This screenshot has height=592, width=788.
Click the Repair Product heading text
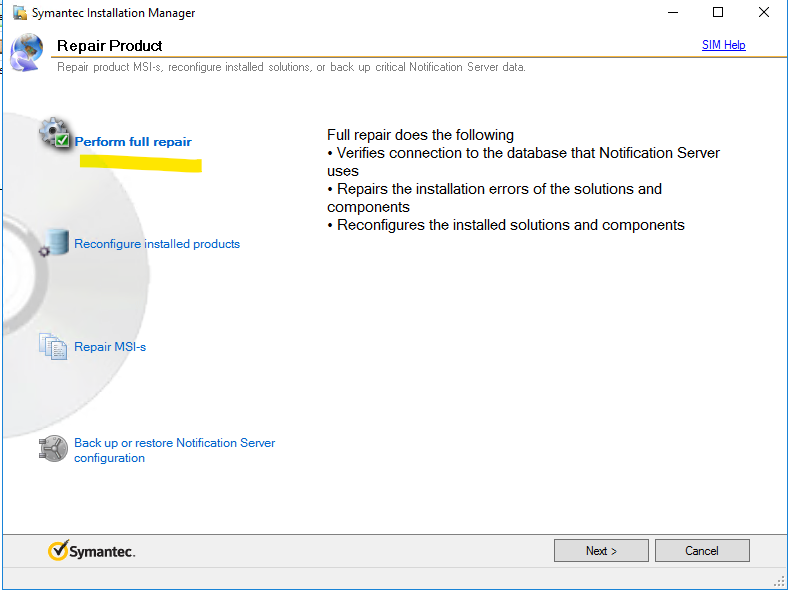point(110,46)
